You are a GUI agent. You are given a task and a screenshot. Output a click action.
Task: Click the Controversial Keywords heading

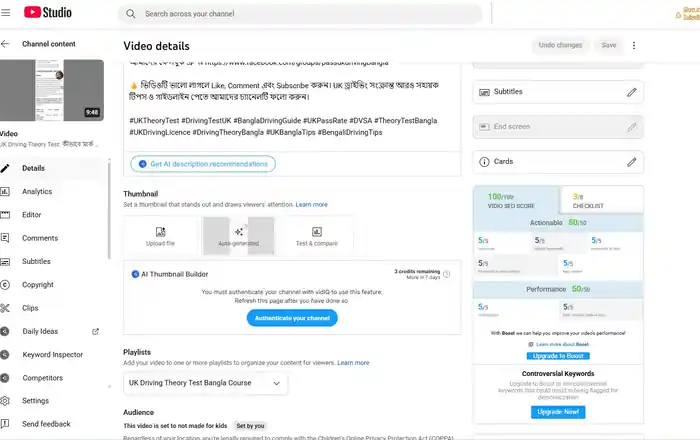click(558, 374)
